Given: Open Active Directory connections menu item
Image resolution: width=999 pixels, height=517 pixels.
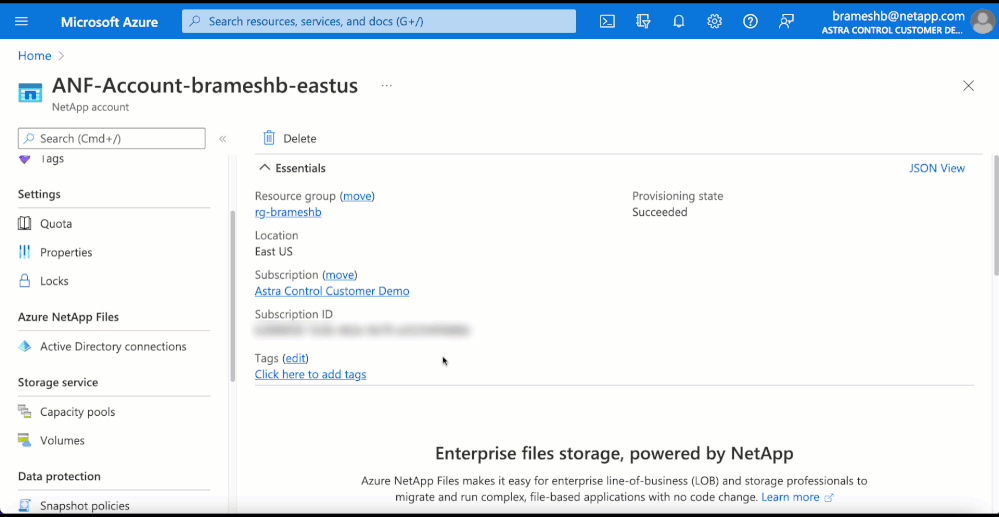Looking at the screenshot, I should coord(112,346).
